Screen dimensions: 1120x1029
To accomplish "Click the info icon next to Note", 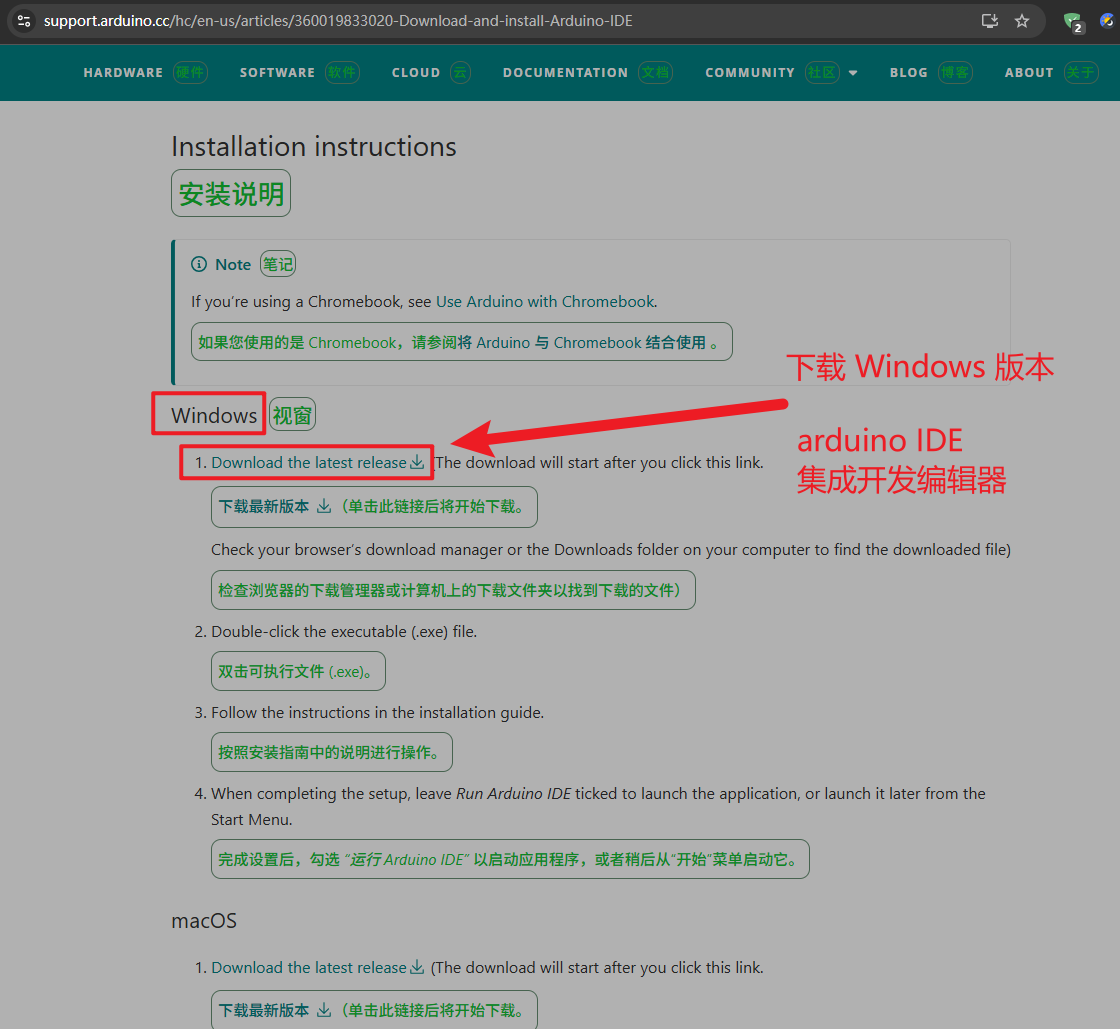I will [199, 264].
